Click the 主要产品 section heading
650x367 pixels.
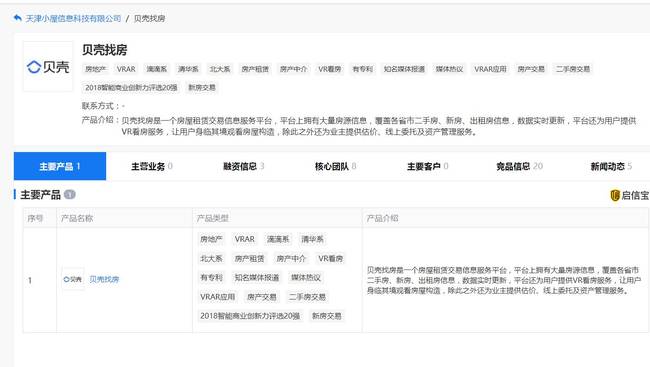41,194
